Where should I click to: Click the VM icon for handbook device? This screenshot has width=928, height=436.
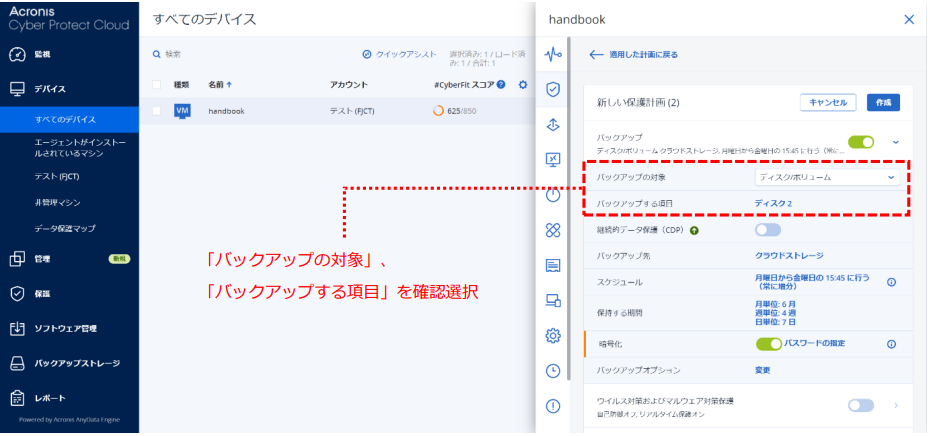(182, 111)
